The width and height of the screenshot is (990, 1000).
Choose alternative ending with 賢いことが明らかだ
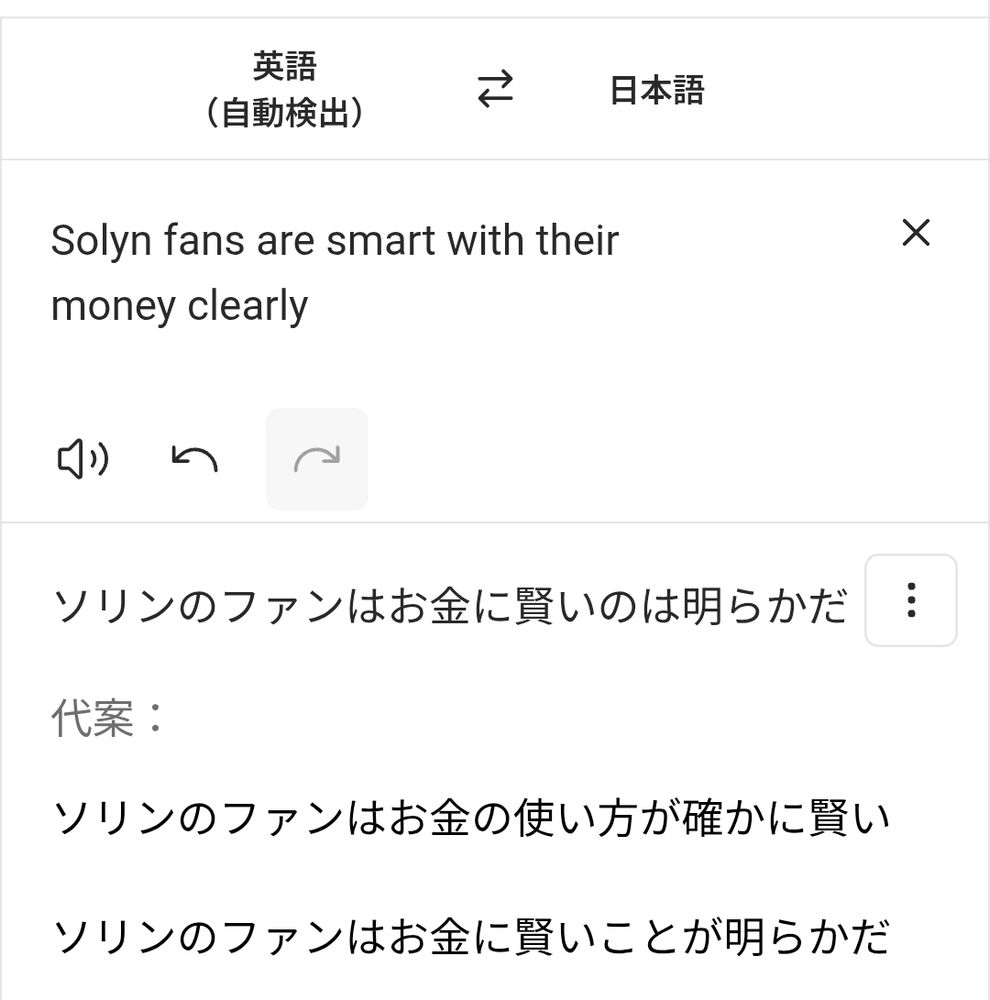click(x=470, y=937)
